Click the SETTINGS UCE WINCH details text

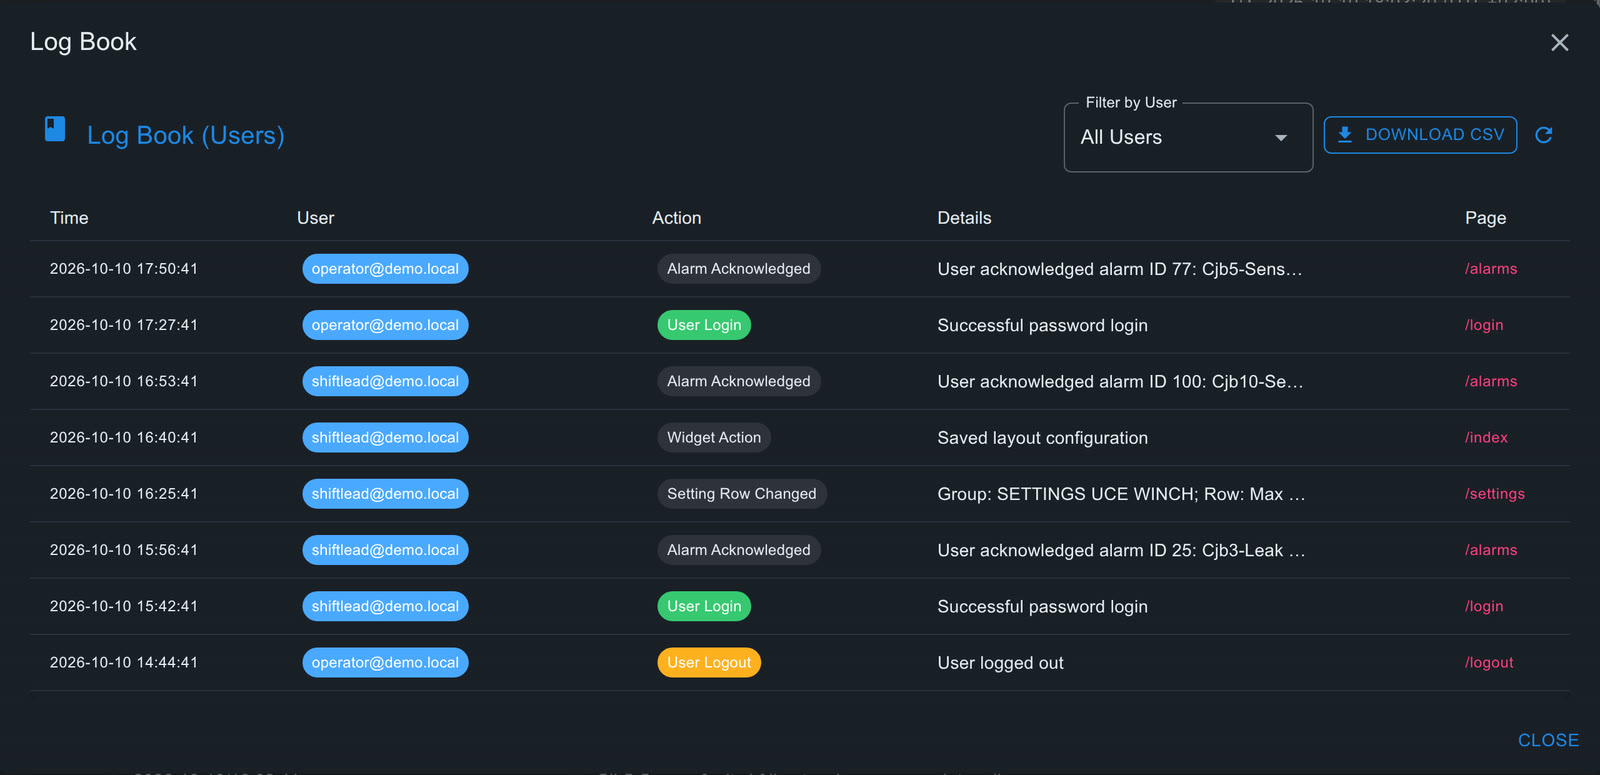pos(1121,494)
